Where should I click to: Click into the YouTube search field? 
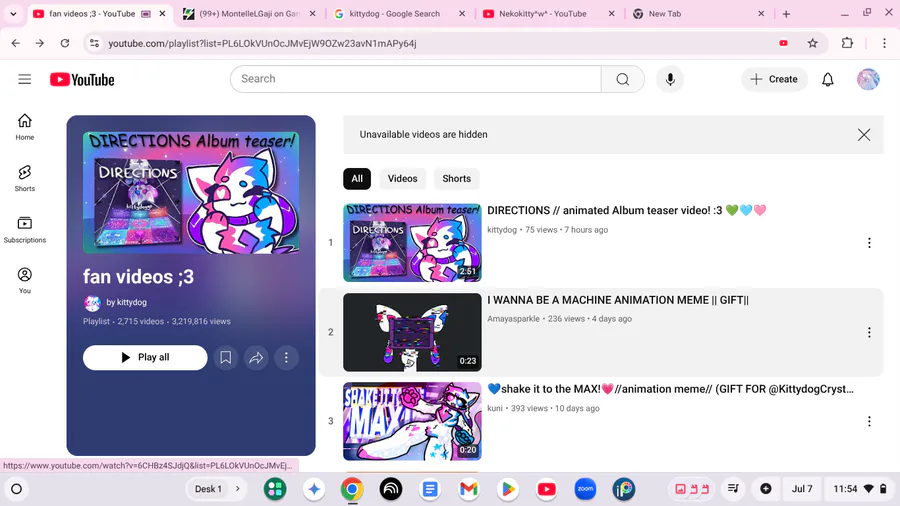point(416,79)
